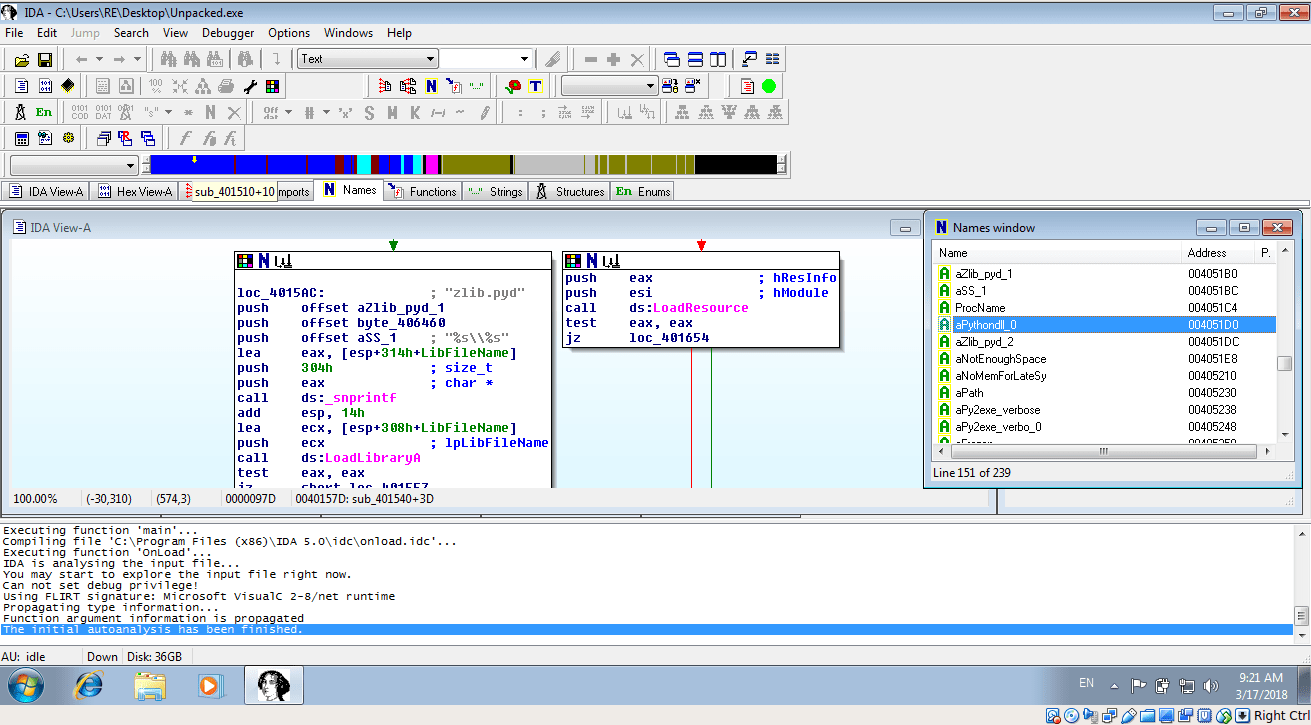Open disassembly view from toolbar page icon

pyautogui.click(x=21, y=86)
